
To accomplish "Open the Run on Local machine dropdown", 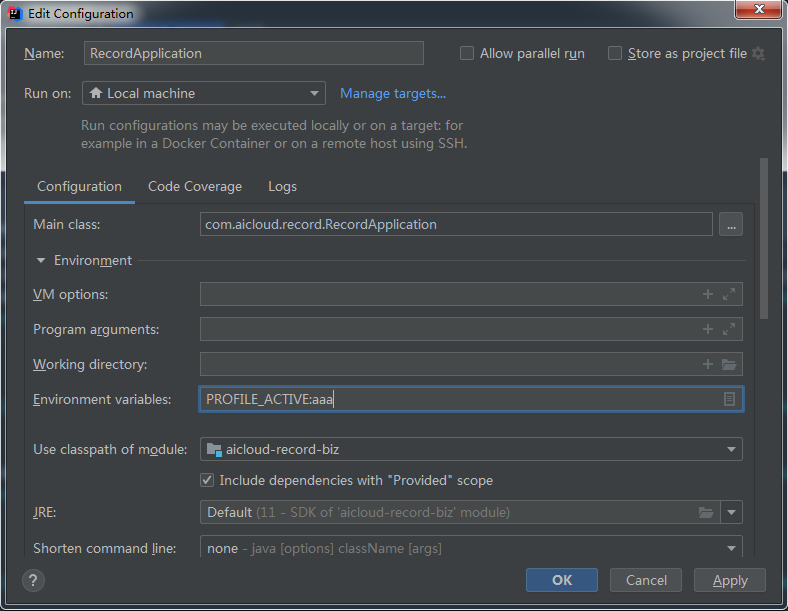I will tap(204, 93).
